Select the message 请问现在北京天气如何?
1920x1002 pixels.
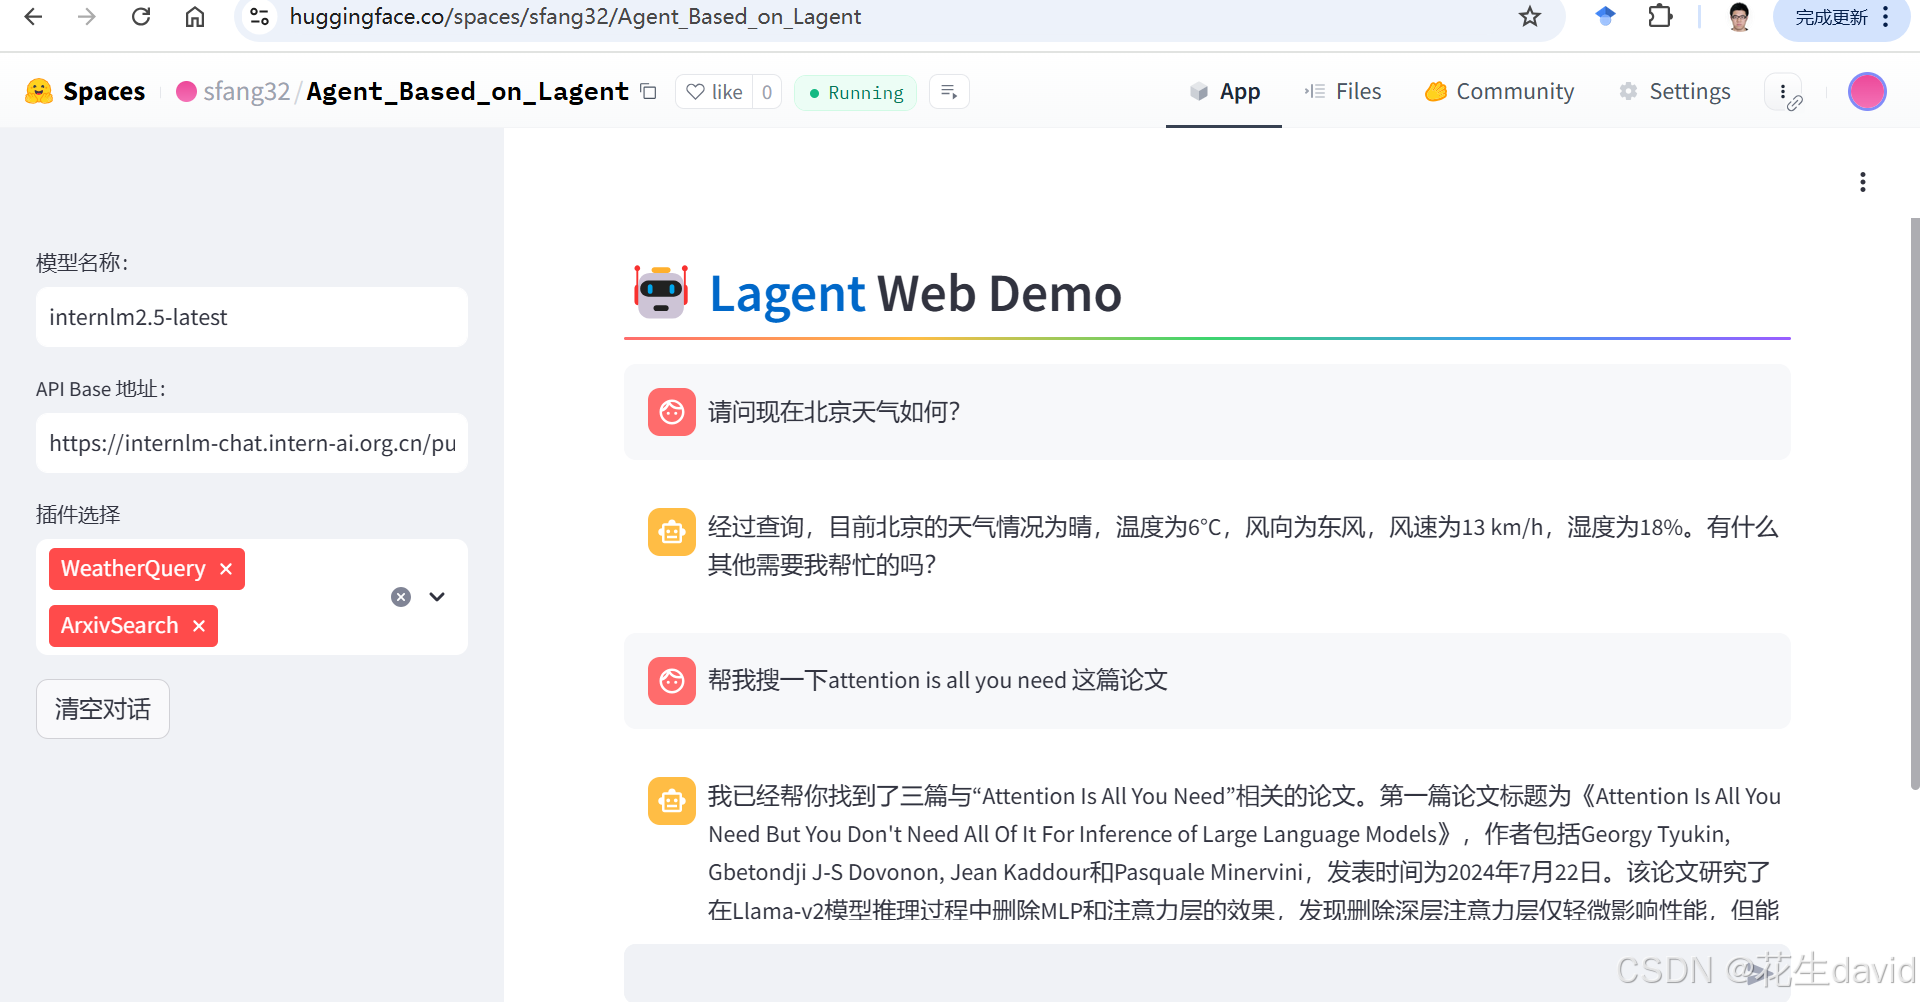click(x=834, y=412)
